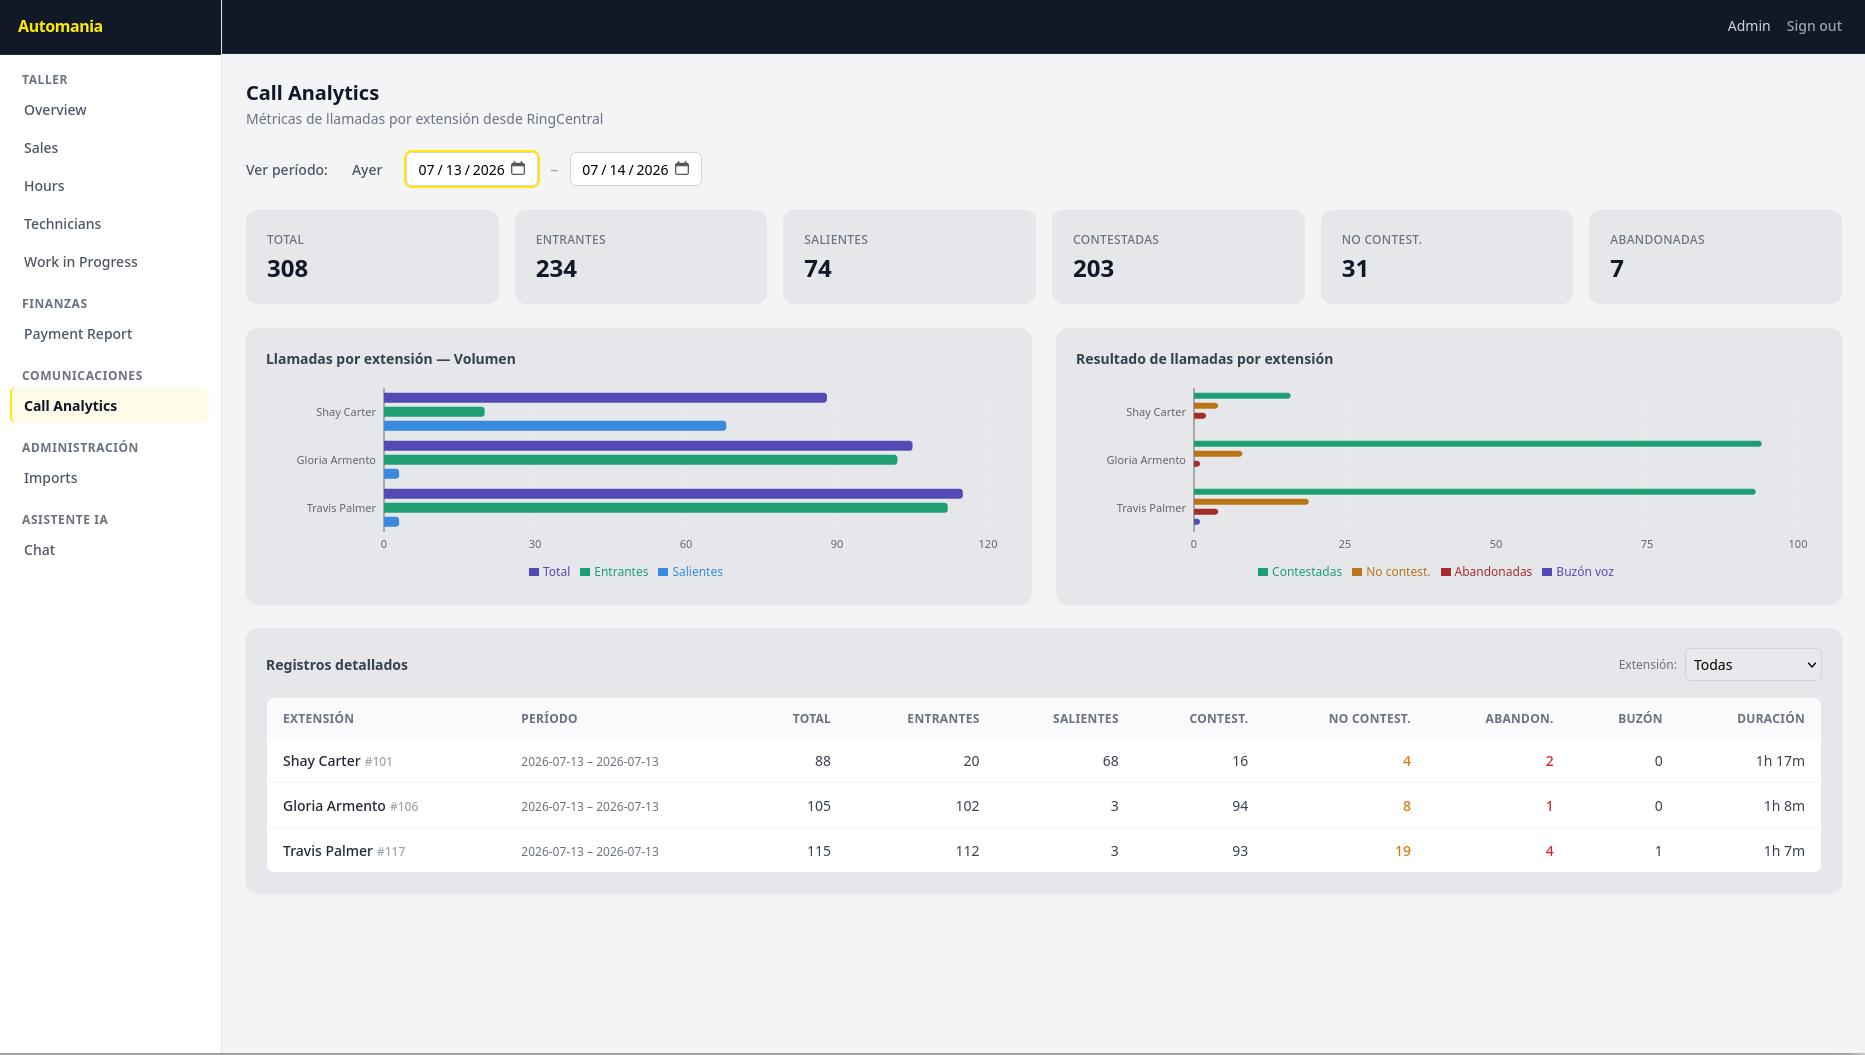This screenshot has width=1865, height=1055.
Task: Focus the end date input field
Action: coord(636,169)
